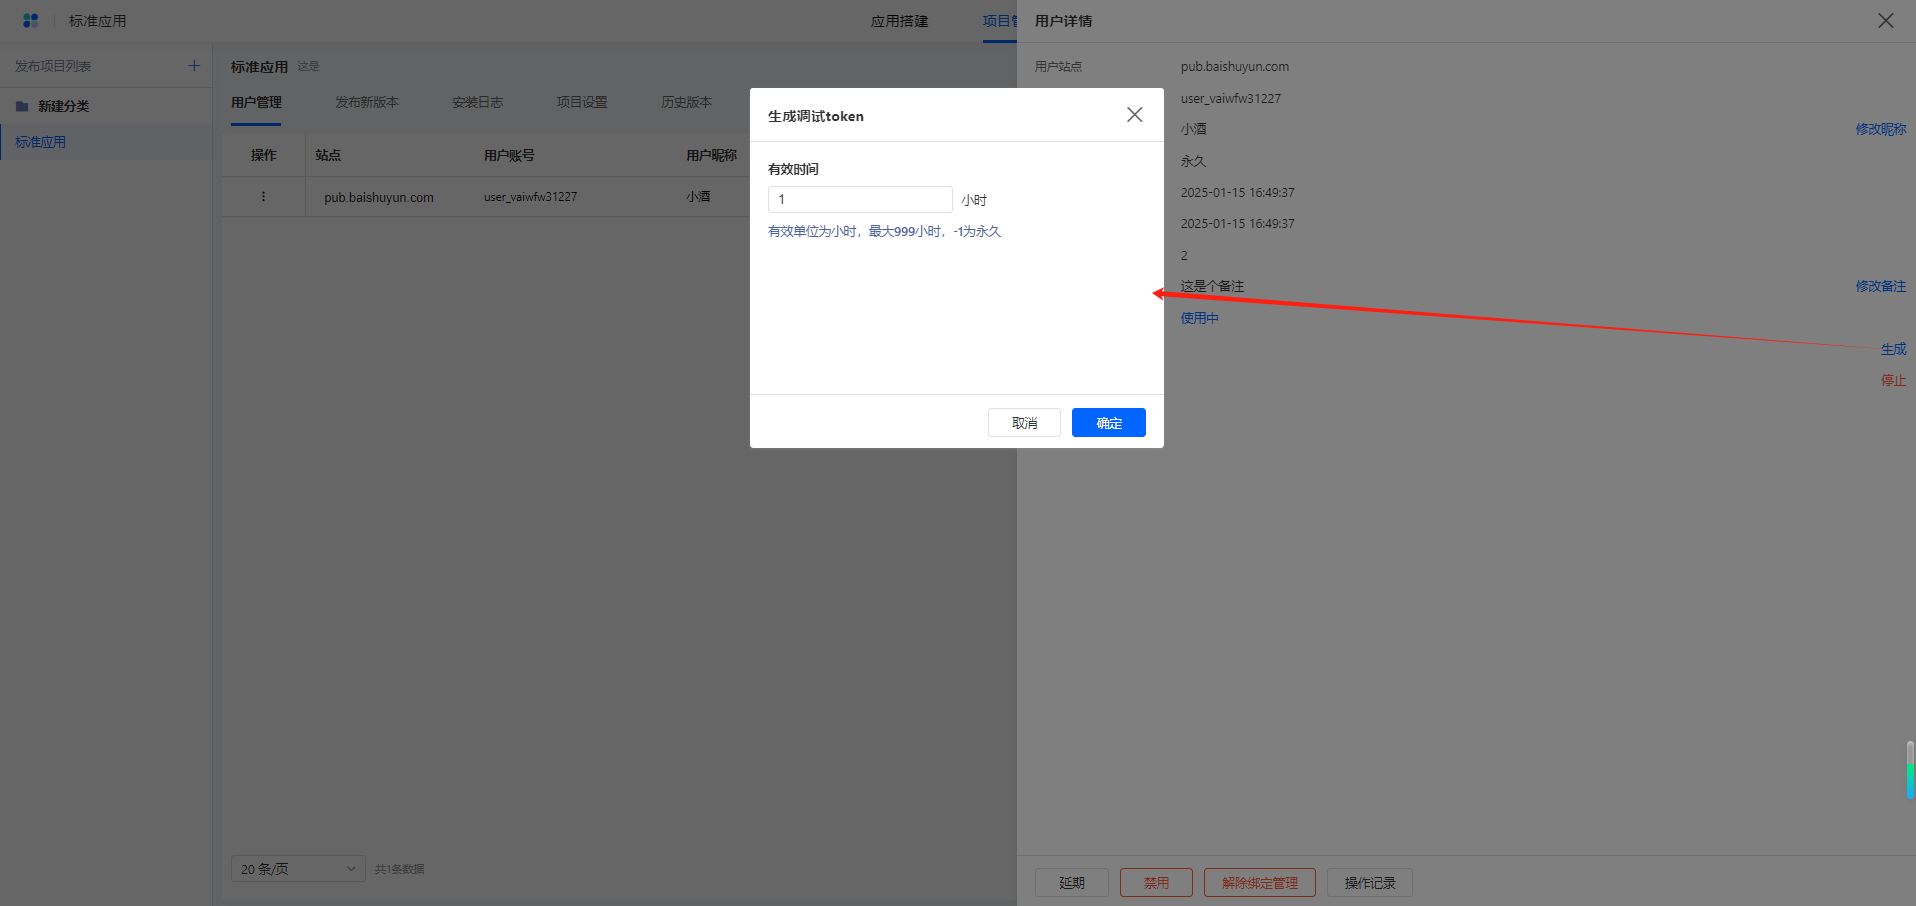Close the 用户详情 side panel
Image resolution: width=1916 pixels, height=906 pixels.
1885,21
